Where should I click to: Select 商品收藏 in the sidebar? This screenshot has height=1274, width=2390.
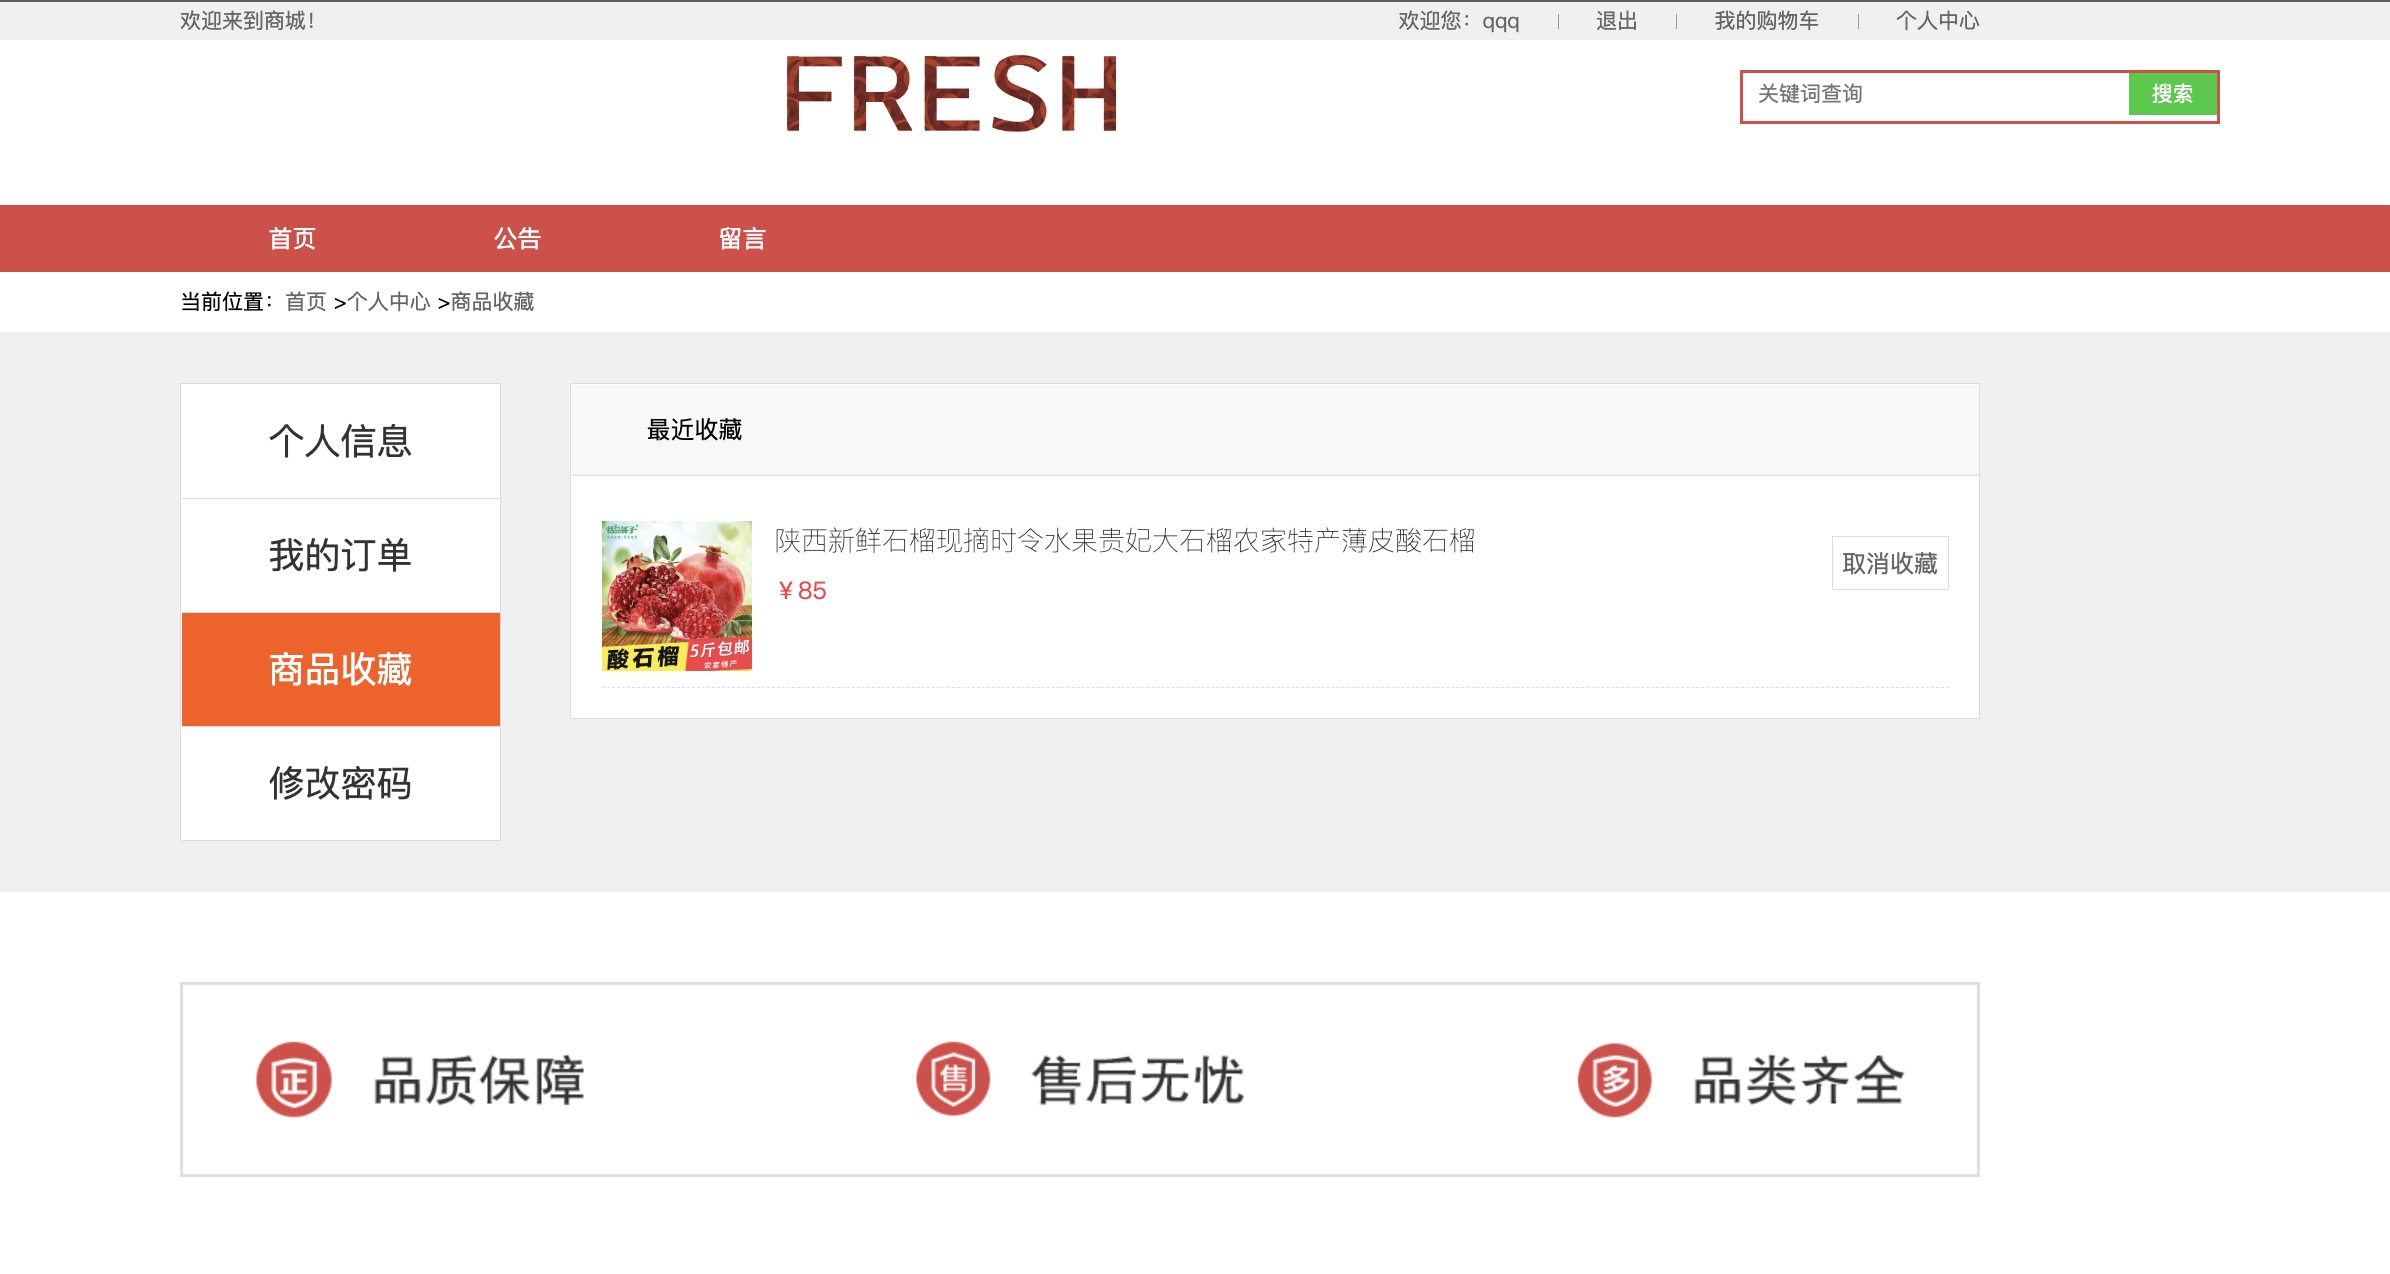341,669
